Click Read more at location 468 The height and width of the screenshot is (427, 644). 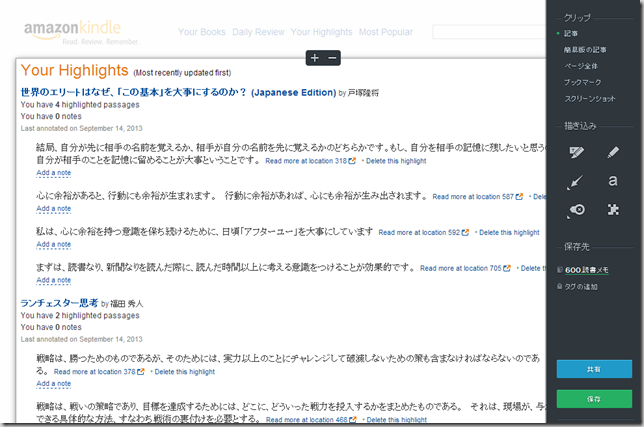click(306, 420)
